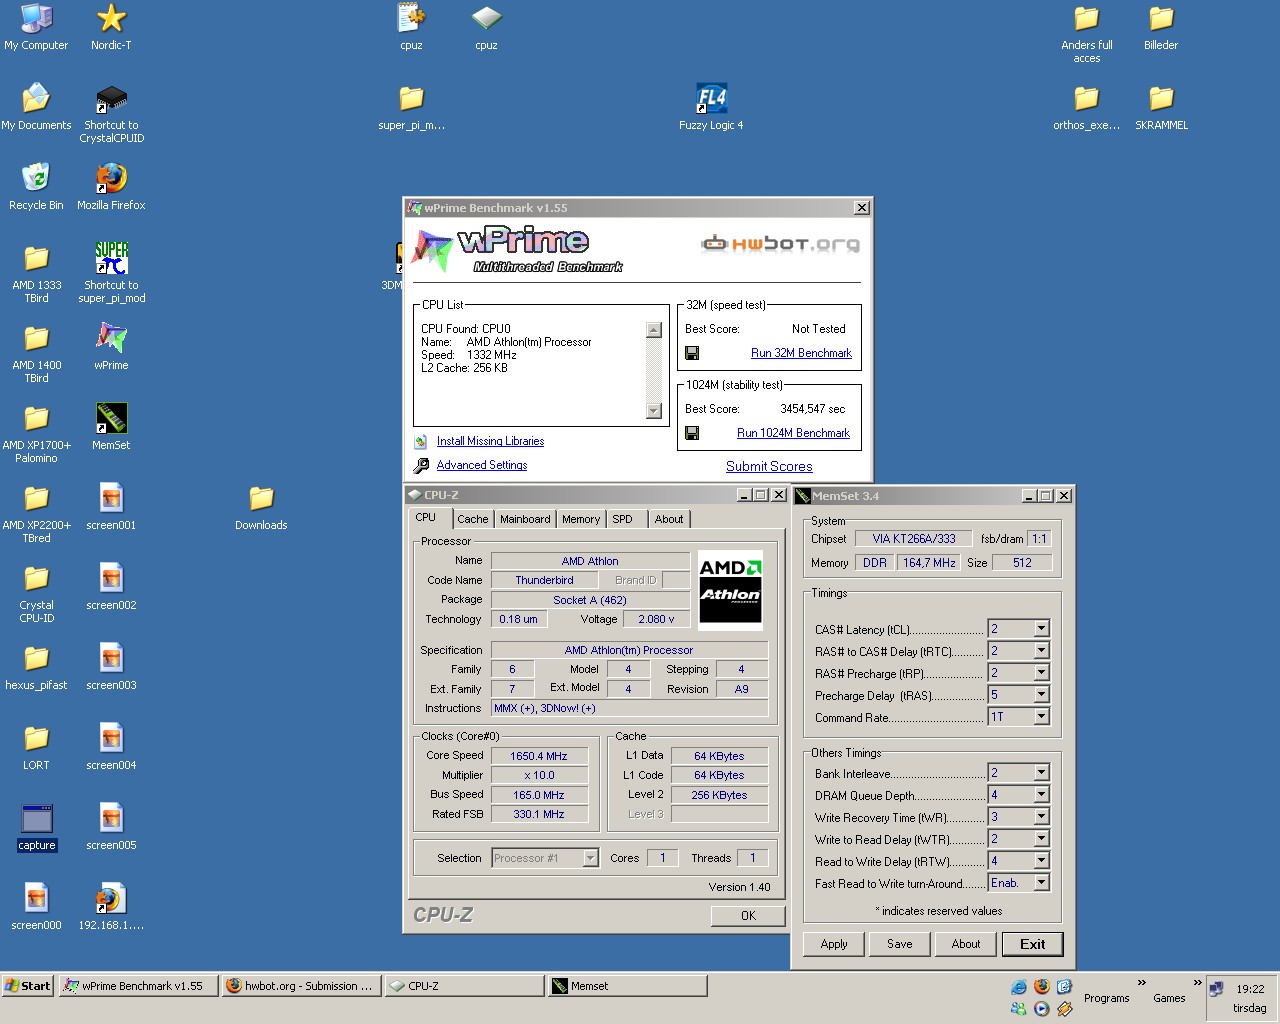Expand the Command Rate dropdown
The image size is (1280, 1024).
click(x=1041, y=717)
